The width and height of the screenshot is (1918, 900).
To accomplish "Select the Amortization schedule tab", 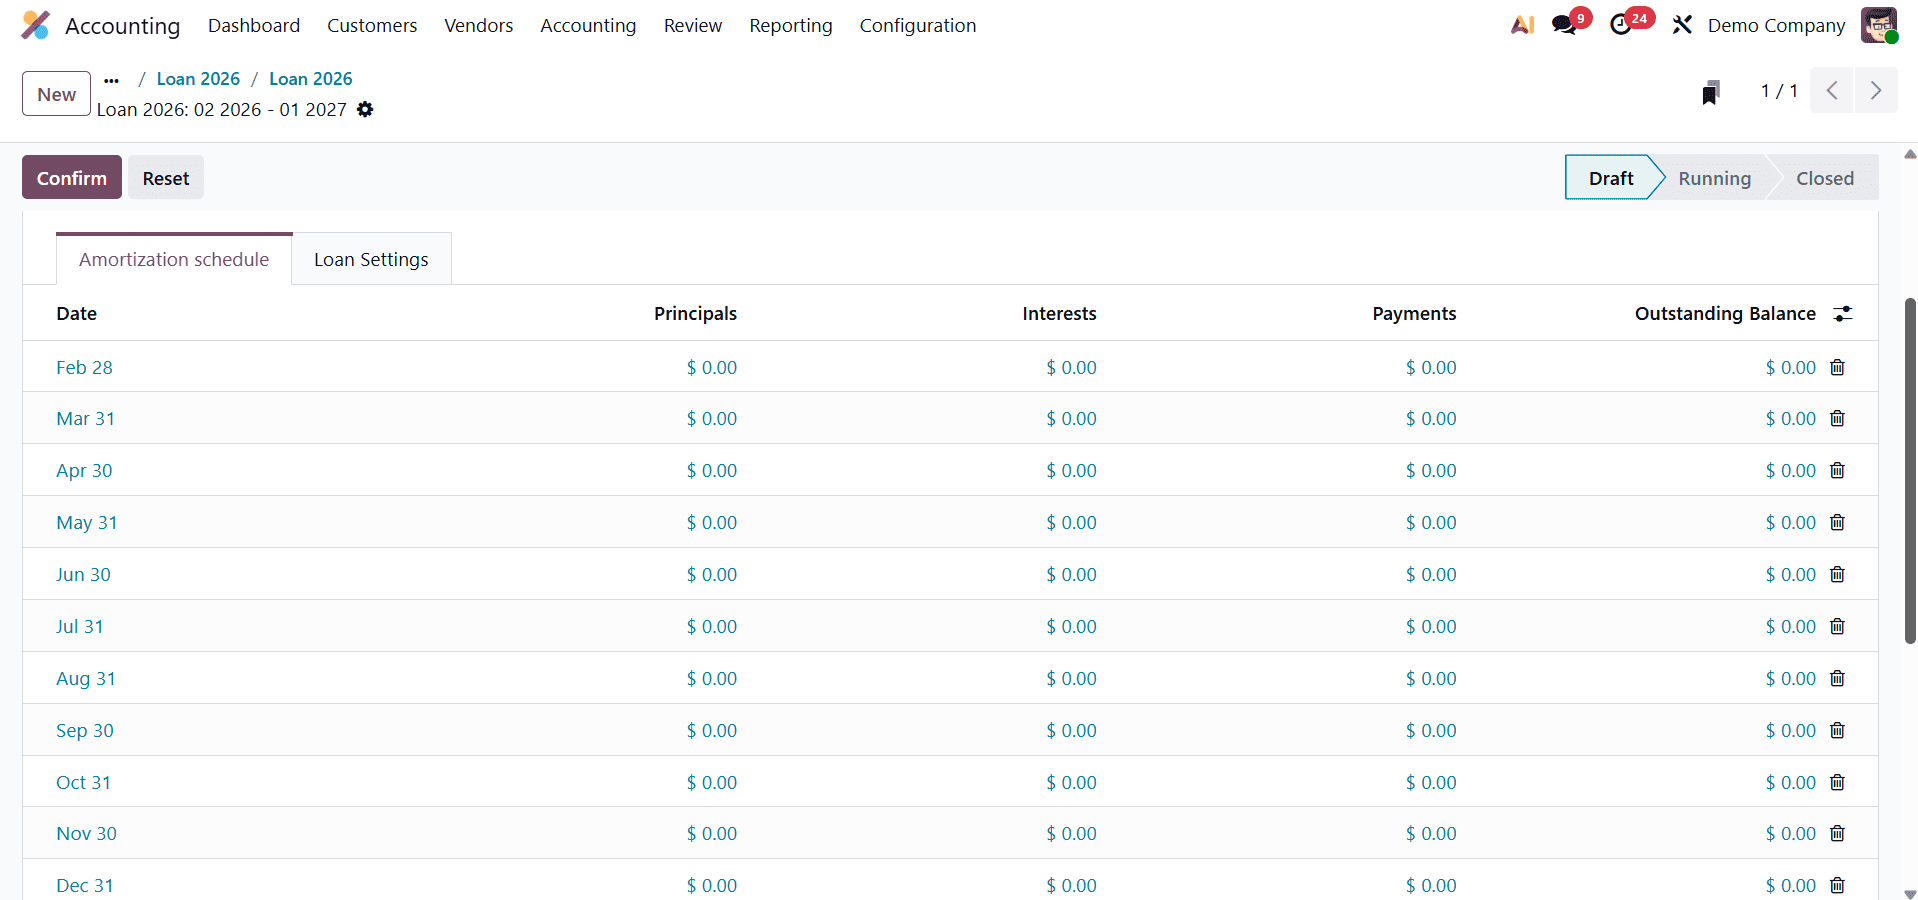I will click(173, 258).
